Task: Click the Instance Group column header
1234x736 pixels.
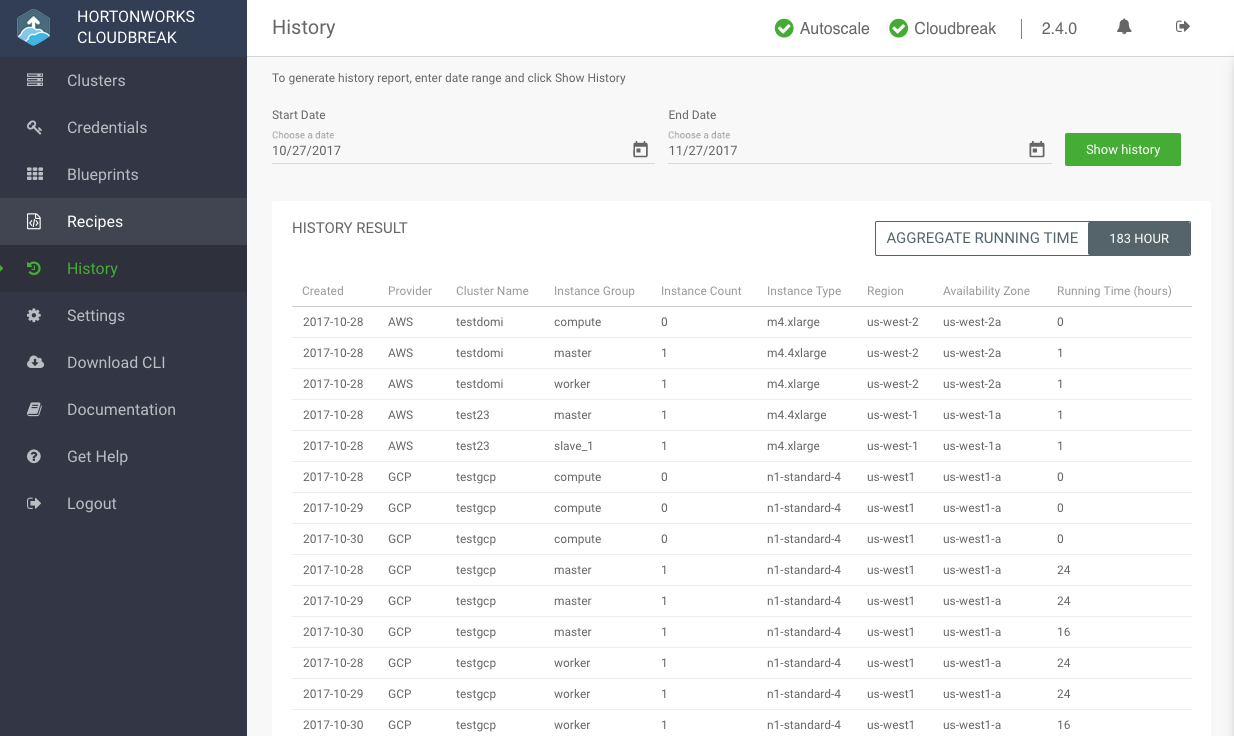Action: click(594, 291)
